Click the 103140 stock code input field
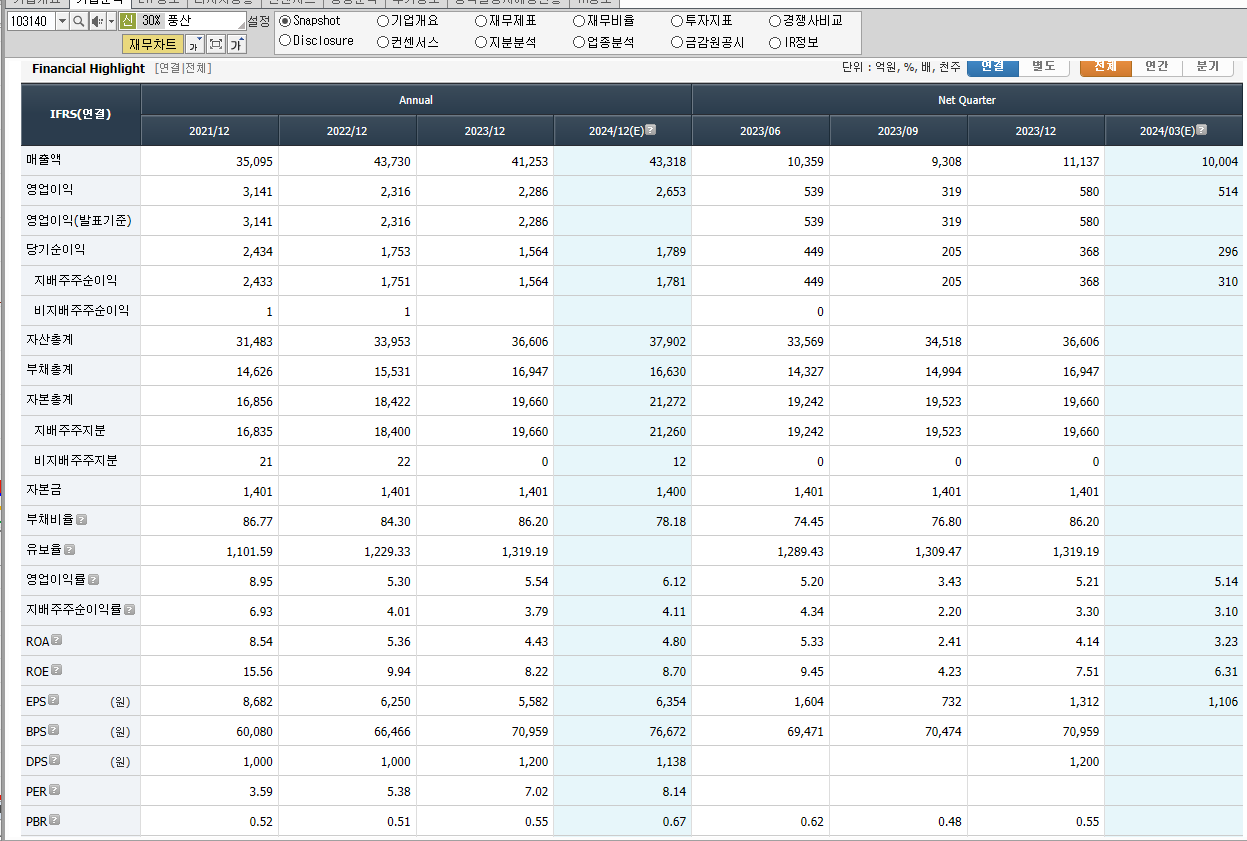This screenshot has width=1247, height=841. (31, 21)
